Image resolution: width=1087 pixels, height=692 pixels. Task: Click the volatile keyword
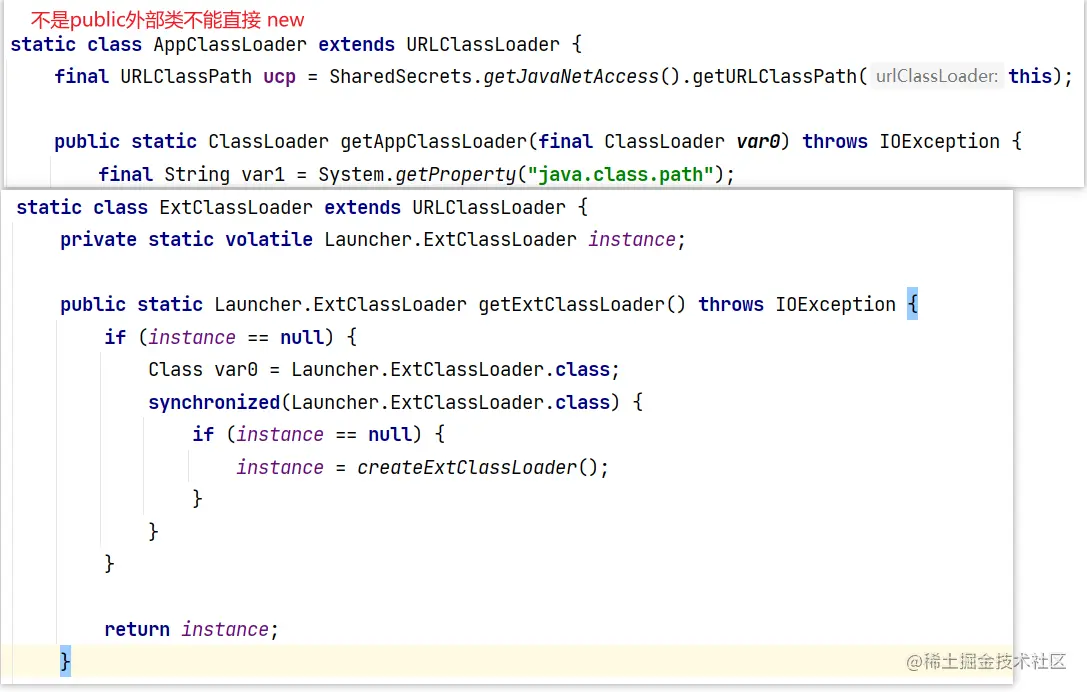(x=269, y=239)
